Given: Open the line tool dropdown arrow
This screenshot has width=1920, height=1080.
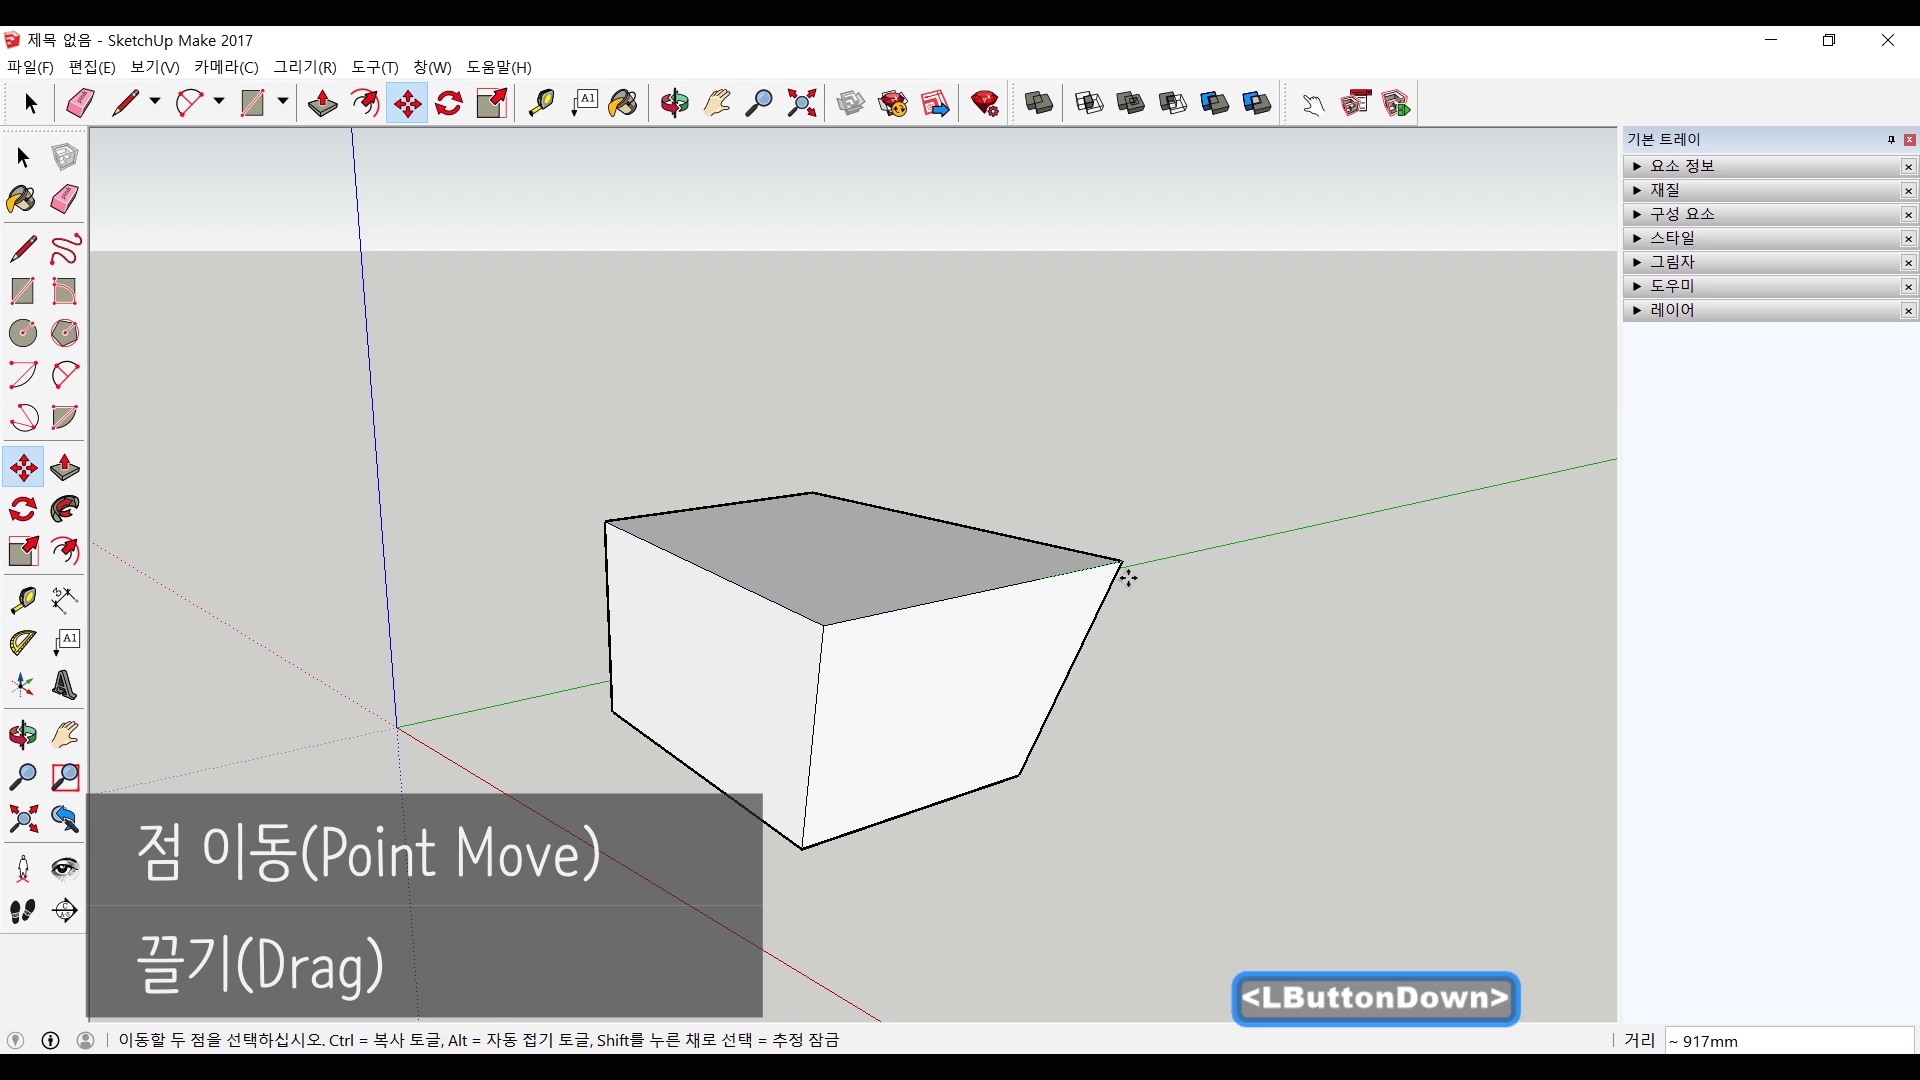Looking at the screenshot, I should point(155,102).
